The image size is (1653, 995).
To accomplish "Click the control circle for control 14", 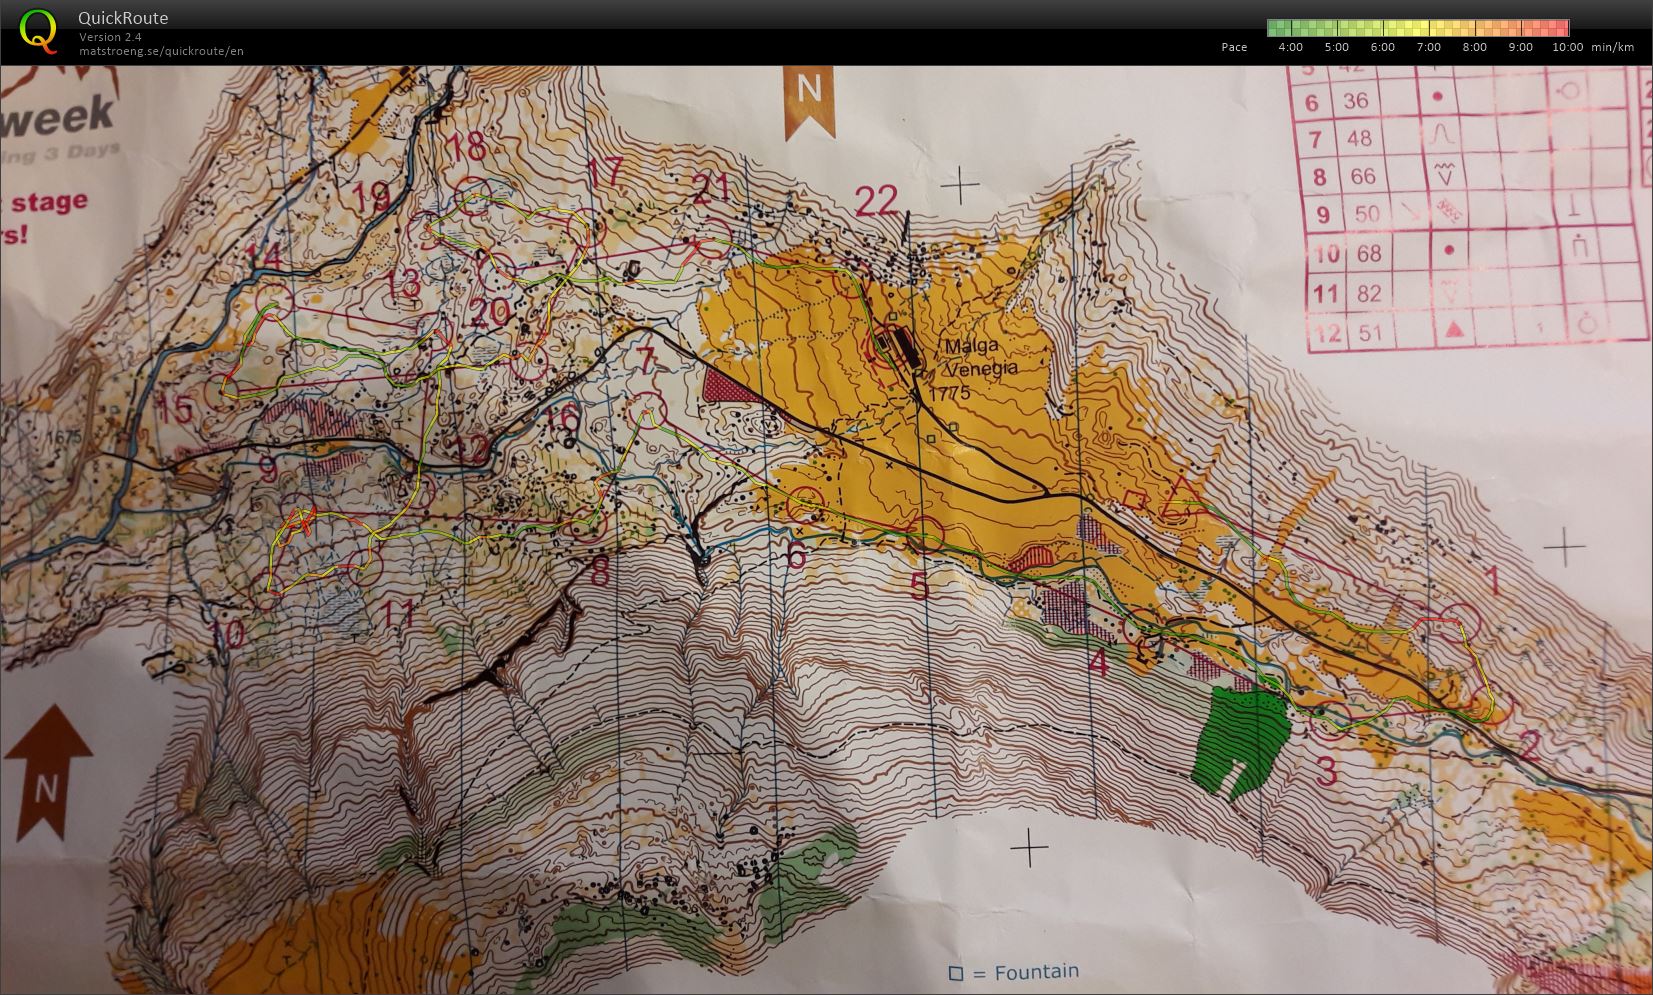I will pos(273,300).
